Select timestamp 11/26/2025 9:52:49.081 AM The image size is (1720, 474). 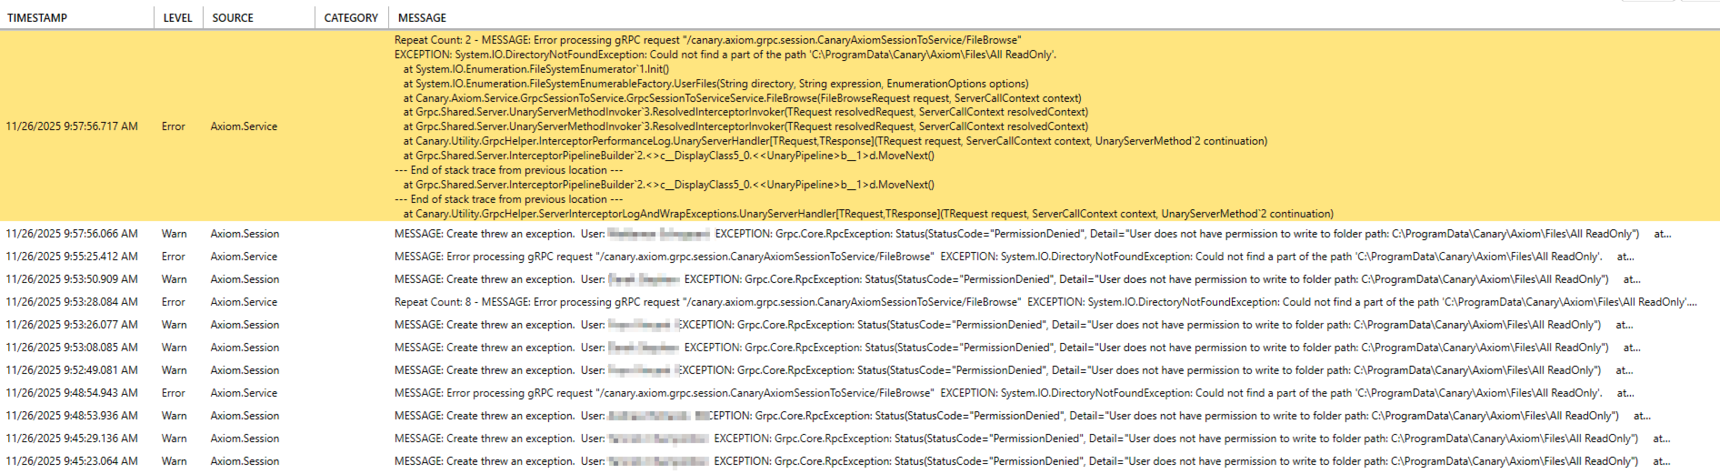[72, 370]
